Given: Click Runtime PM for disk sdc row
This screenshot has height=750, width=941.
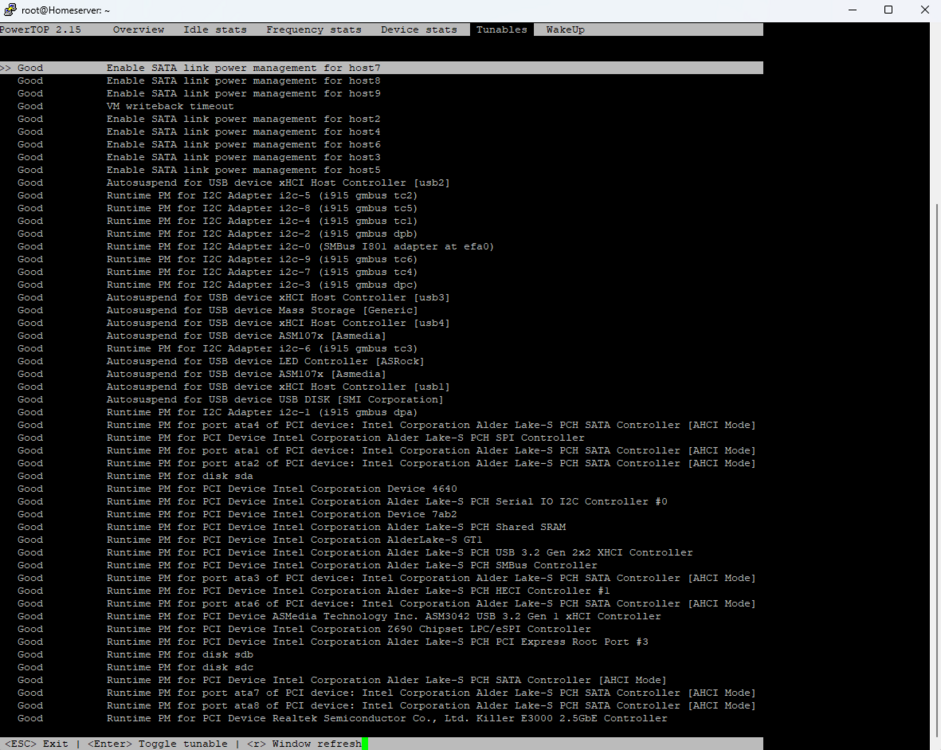Looking at the screenshot, I should click(x=135, y=667).
